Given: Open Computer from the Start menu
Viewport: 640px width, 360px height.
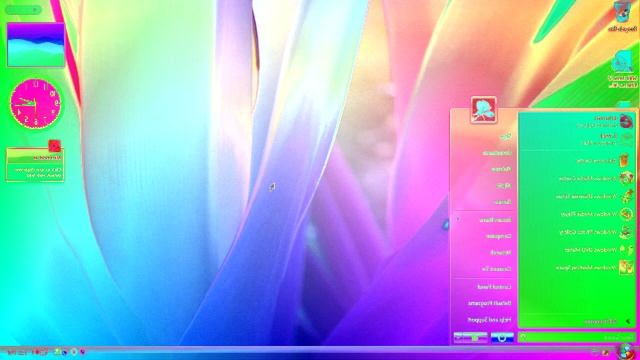Looking at the screenshot, I should point(498,236).
